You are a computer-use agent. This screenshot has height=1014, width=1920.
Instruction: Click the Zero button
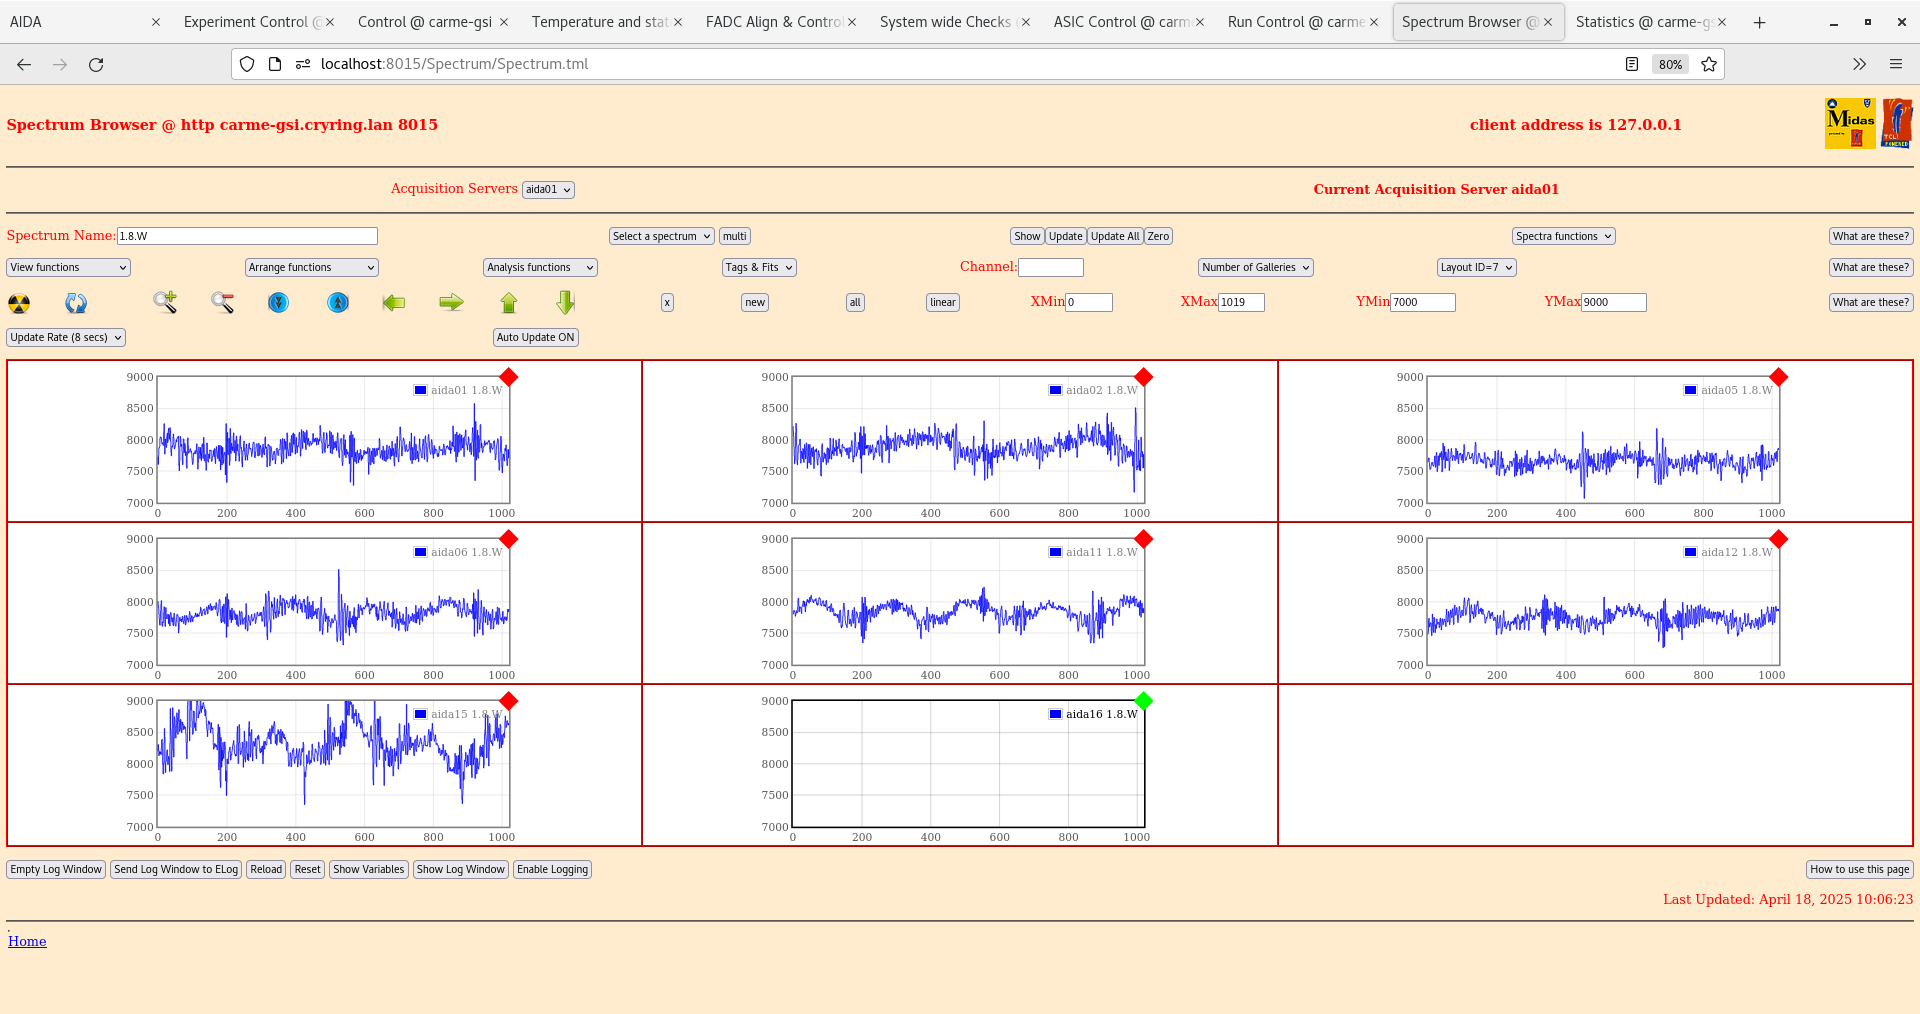coord(1158,236)
